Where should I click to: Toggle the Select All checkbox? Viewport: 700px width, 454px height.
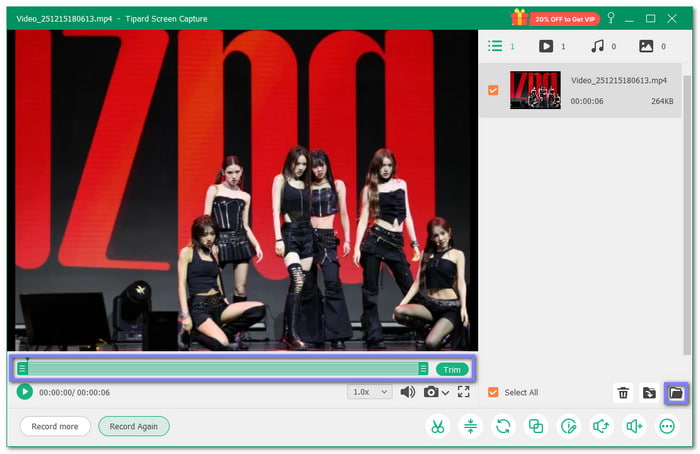pos(493,392)
